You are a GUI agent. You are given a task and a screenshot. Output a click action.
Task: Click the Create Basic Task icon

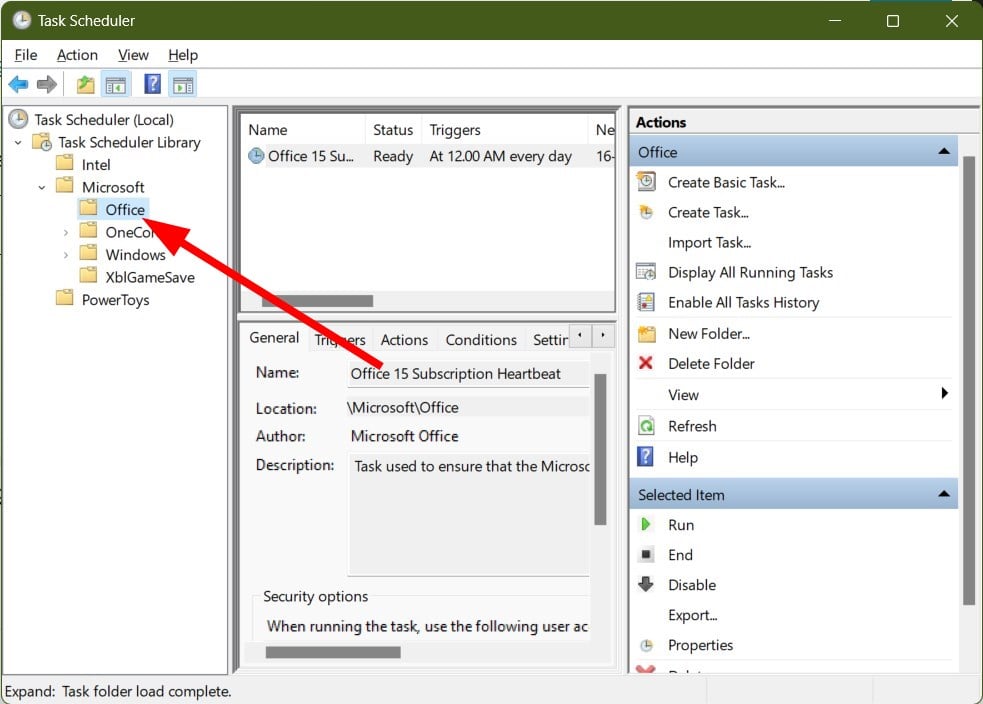tap(646, 182)
